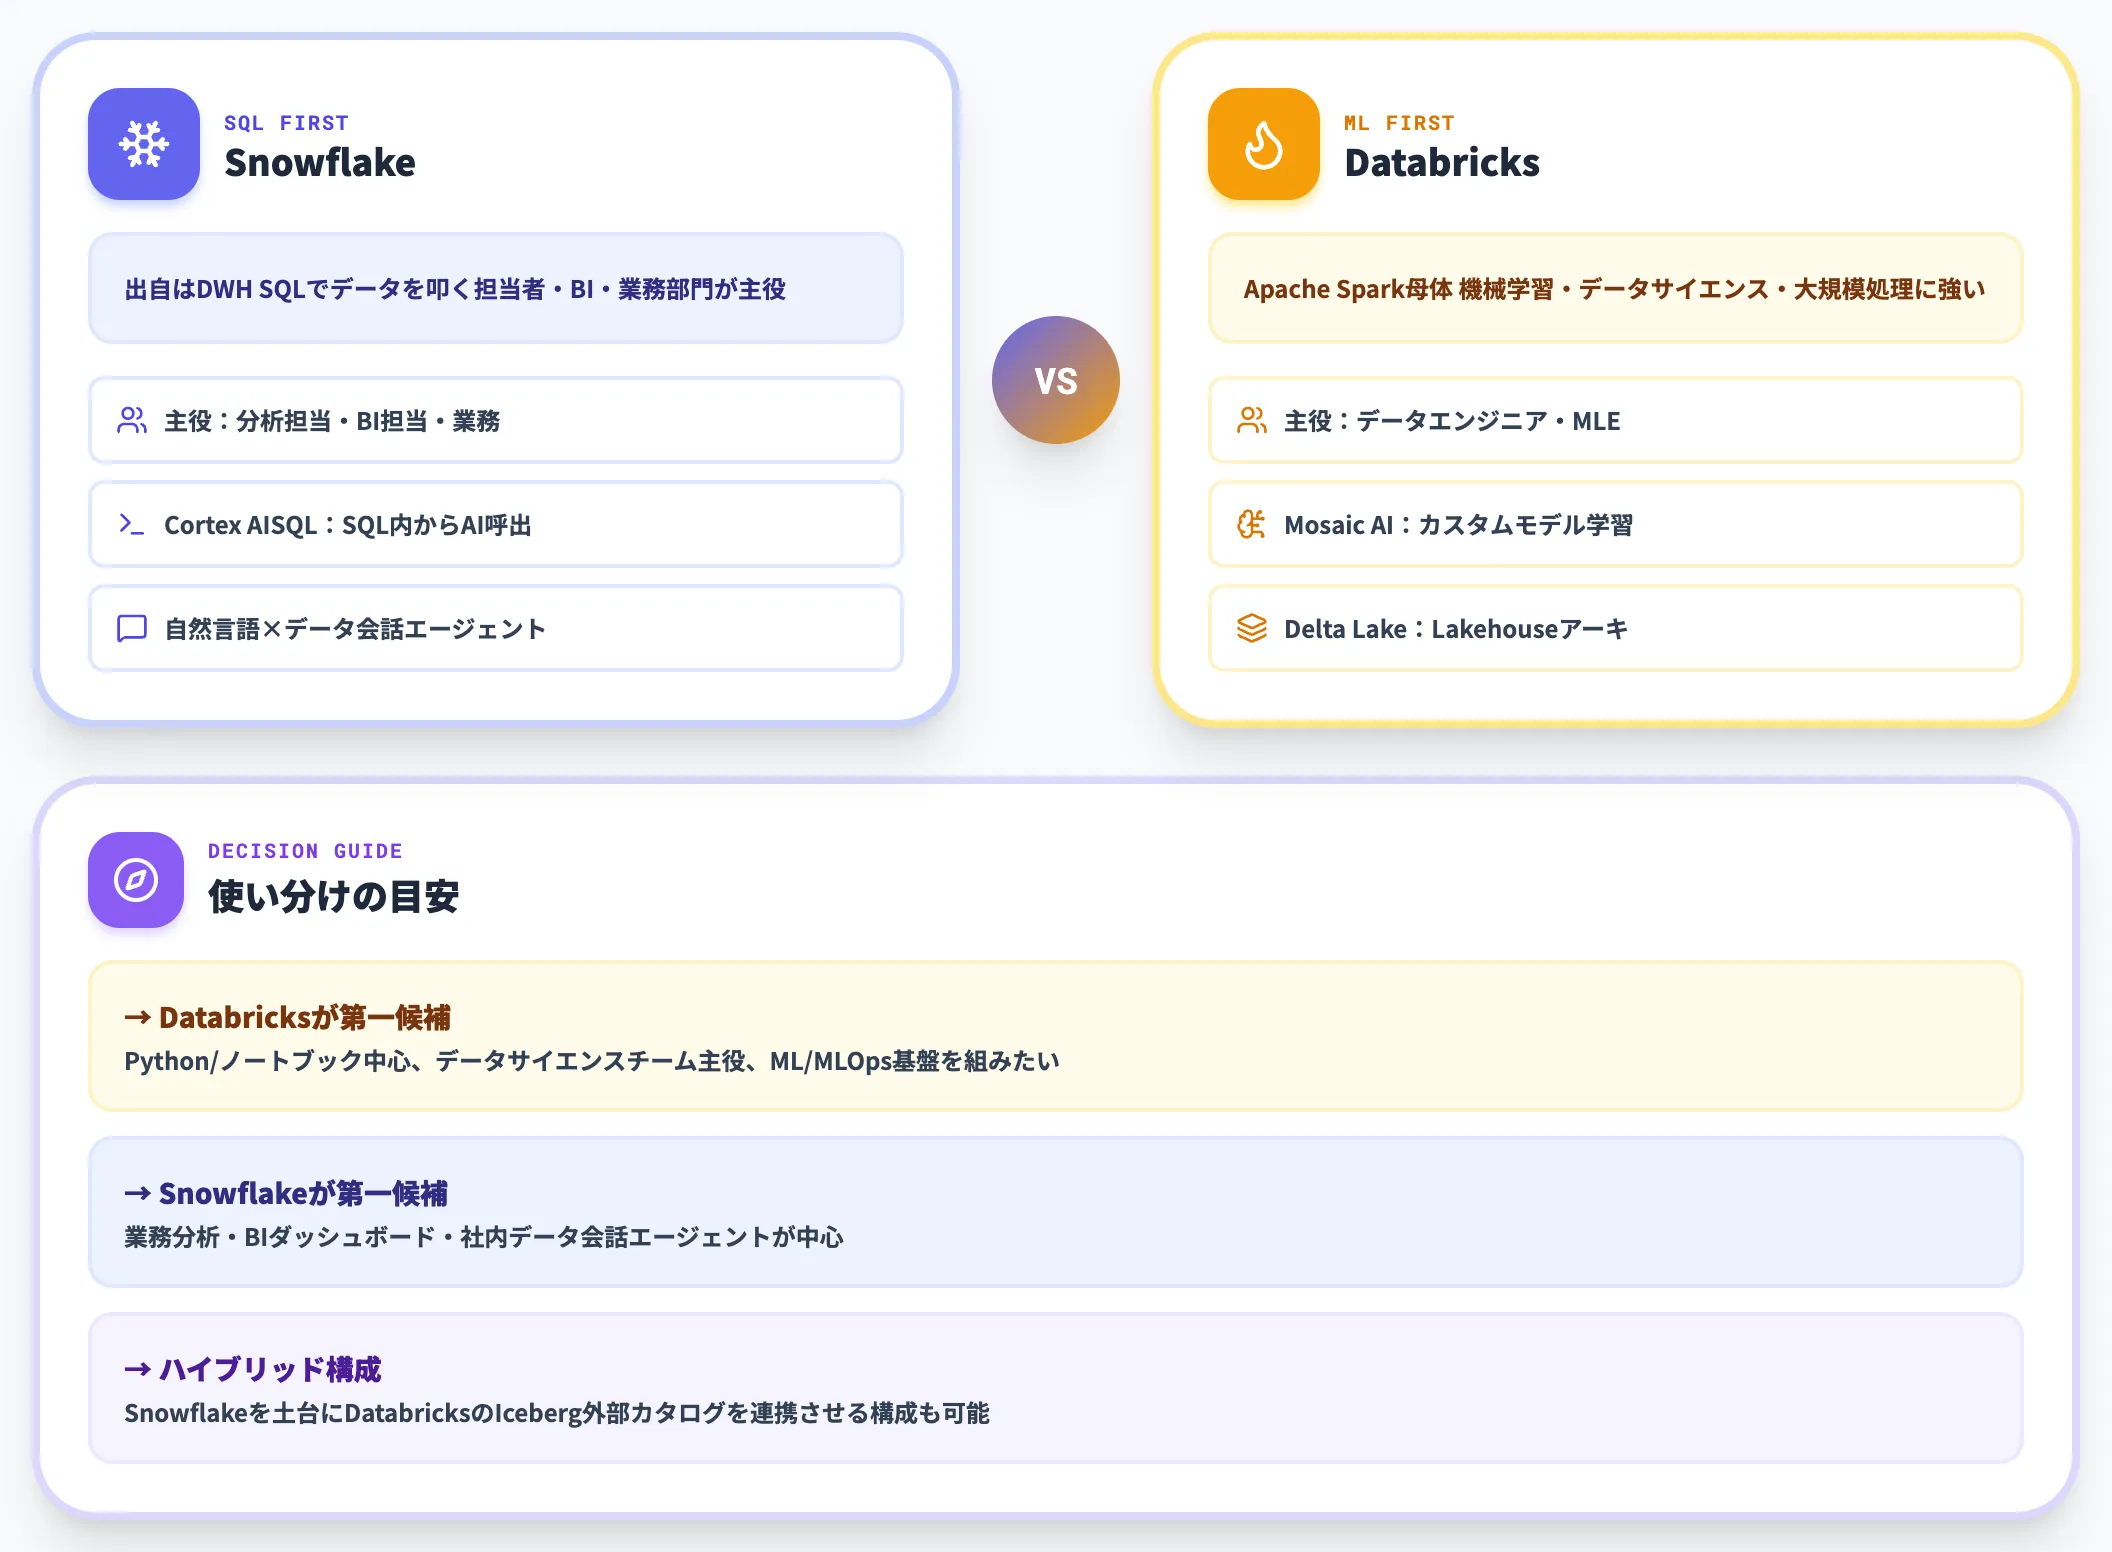Screen dimensions: 2112x1552
Task: Click the Databricks card title
Action: (x=1442, y=163)
